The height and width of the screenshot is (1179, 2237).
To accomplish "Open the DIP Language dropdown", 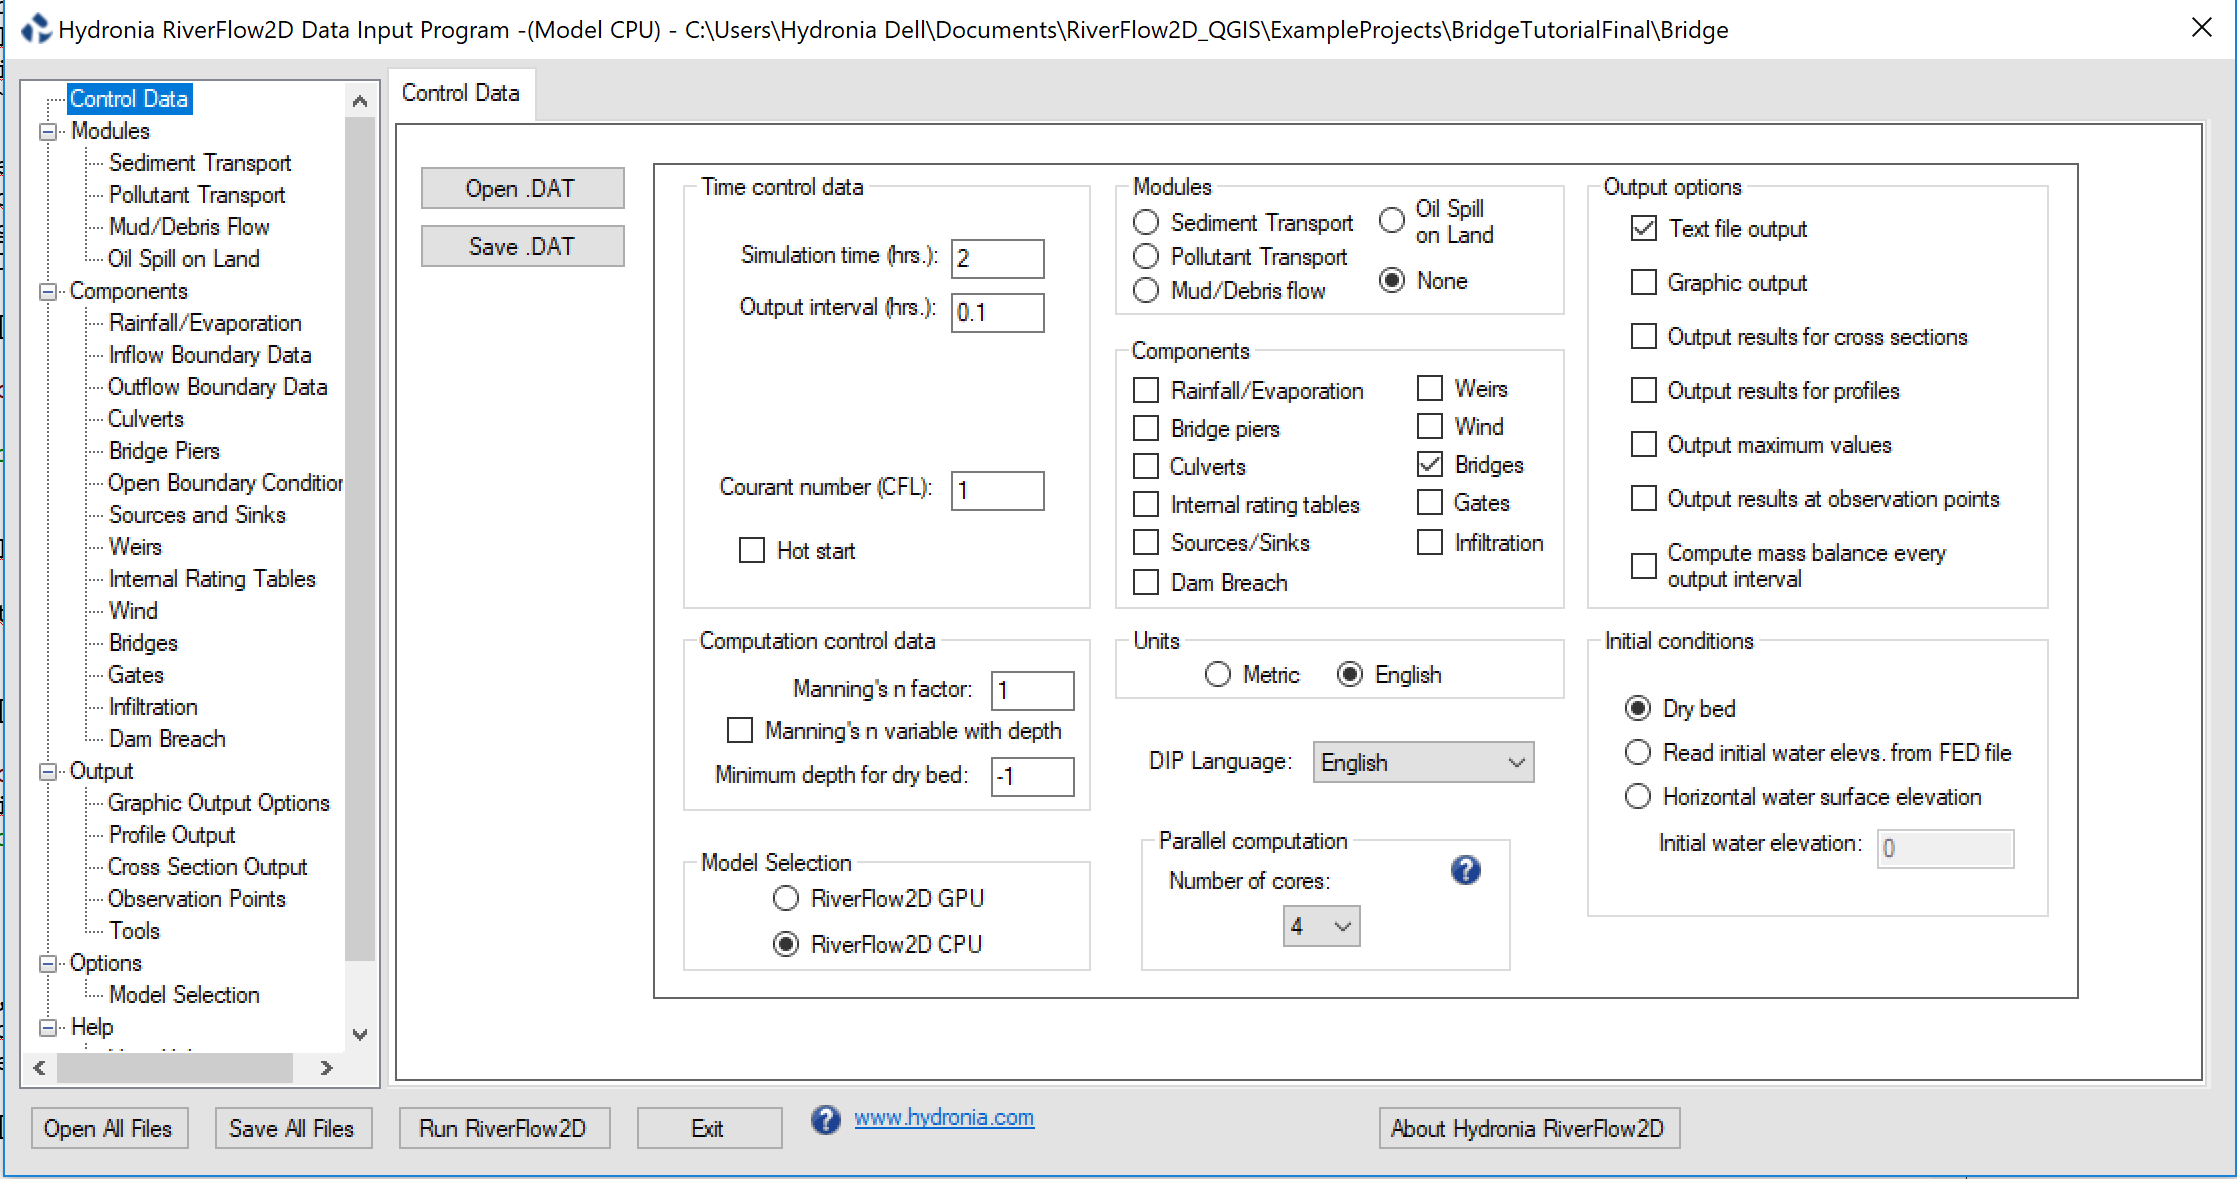I will [x=1423, y=762].
